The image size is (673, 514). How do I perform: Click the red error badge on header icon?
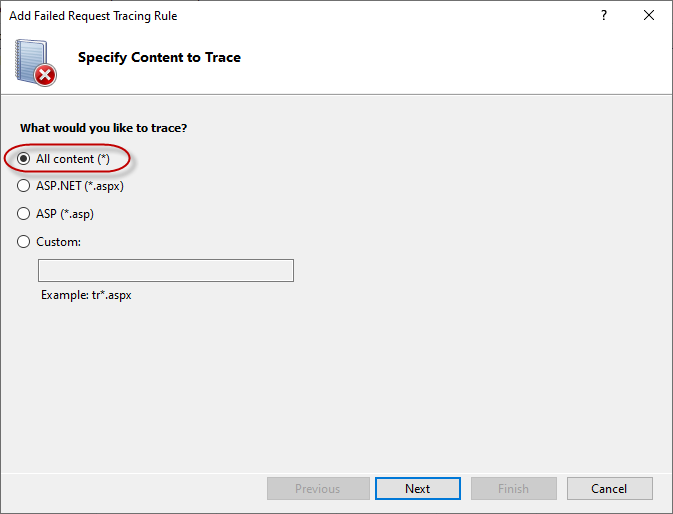(x=45, y=75)
